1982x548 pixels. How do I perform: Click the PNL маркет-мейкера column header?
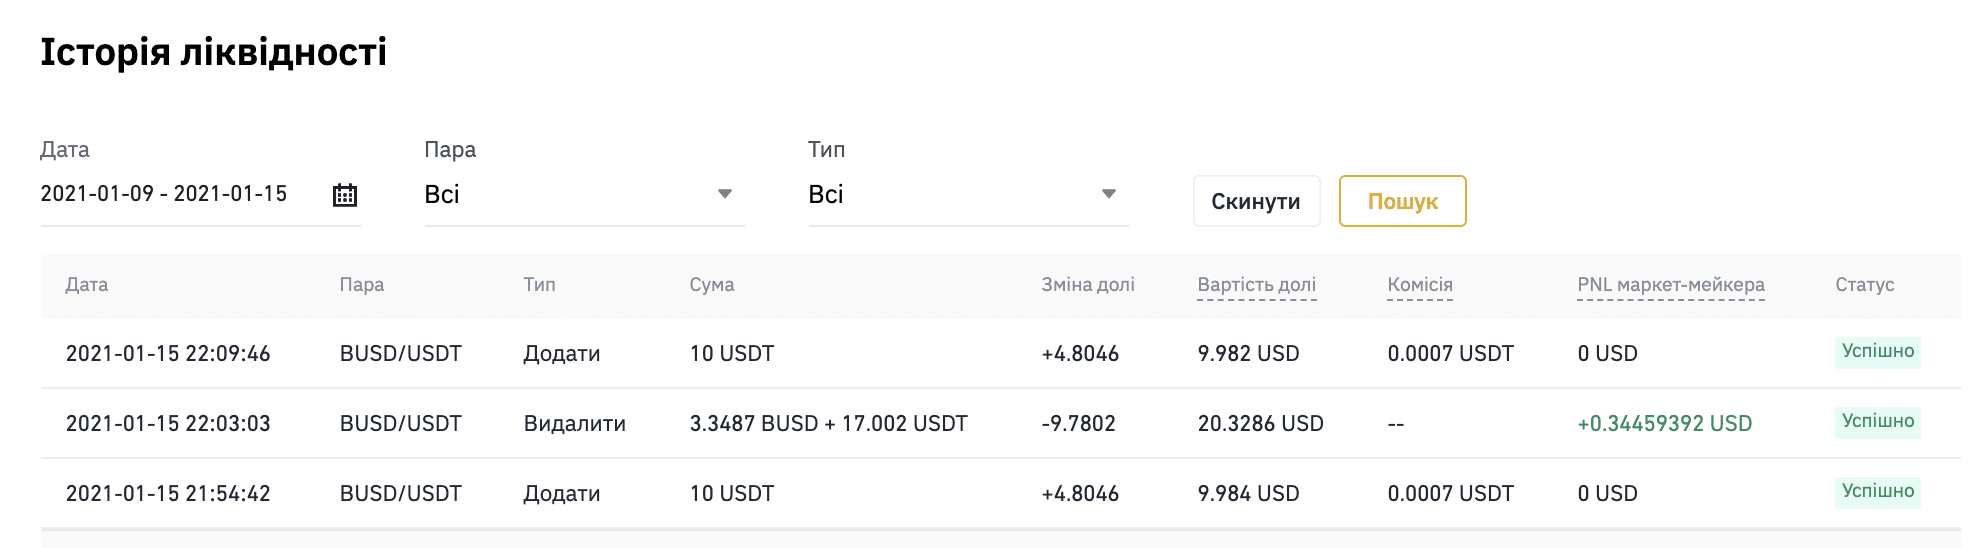pos(1671,285)
